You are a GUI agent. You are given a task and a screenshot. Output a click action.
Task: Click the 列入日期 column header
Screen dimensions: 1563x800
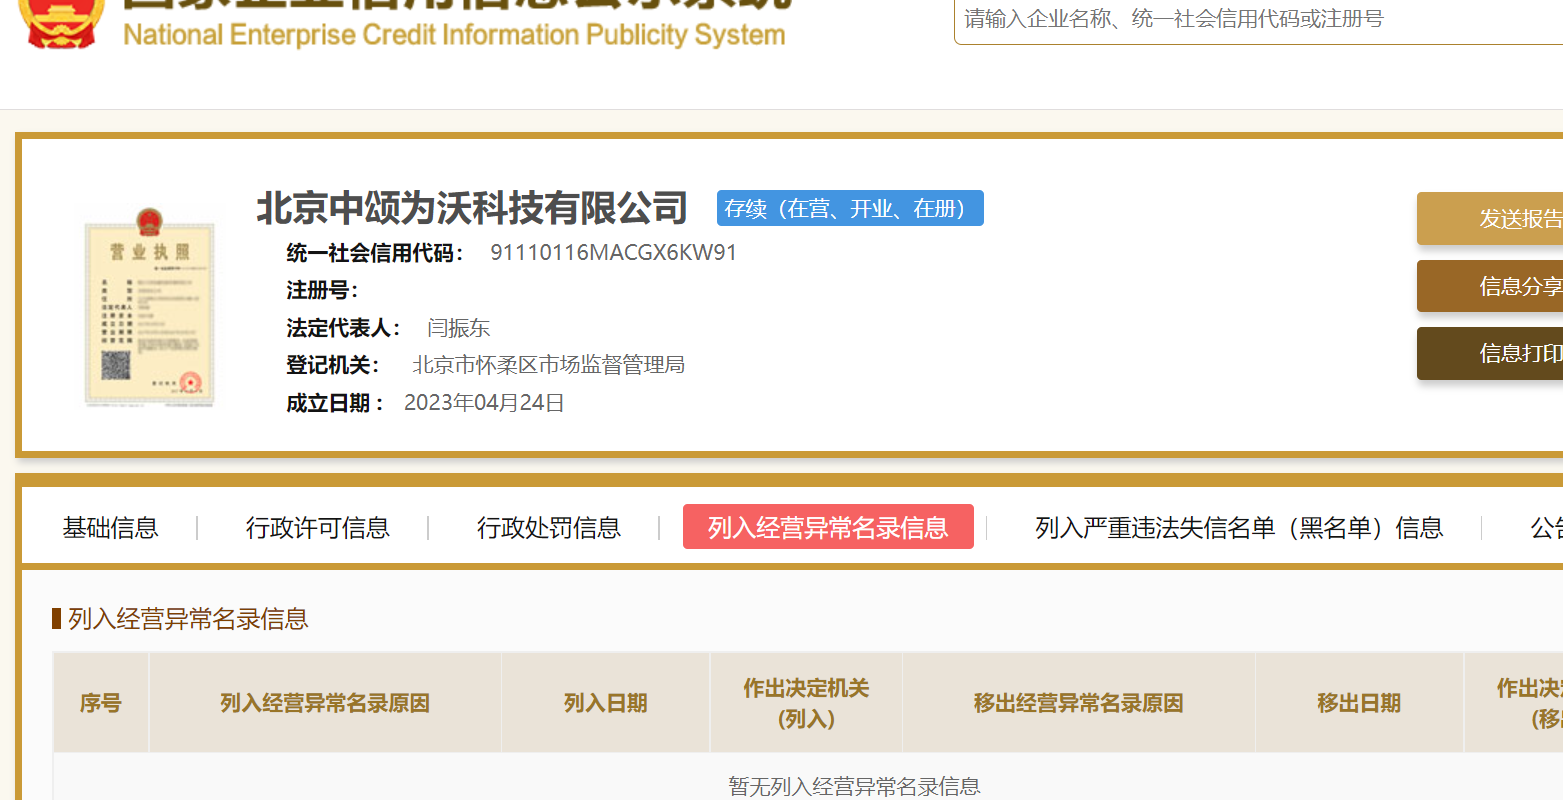[x=606, y=703]
